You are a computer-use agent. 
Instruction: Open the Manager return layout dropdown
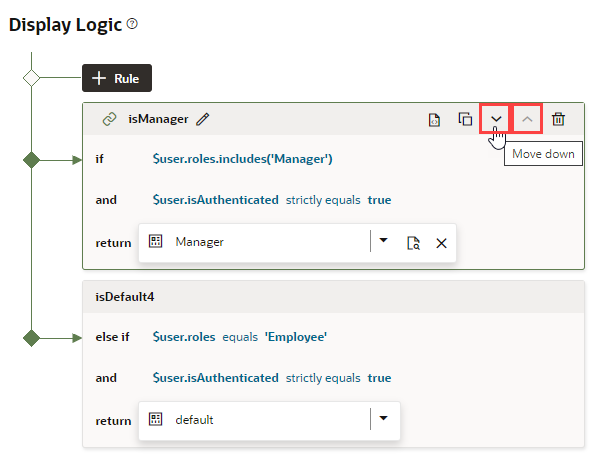tap(383, 241)
